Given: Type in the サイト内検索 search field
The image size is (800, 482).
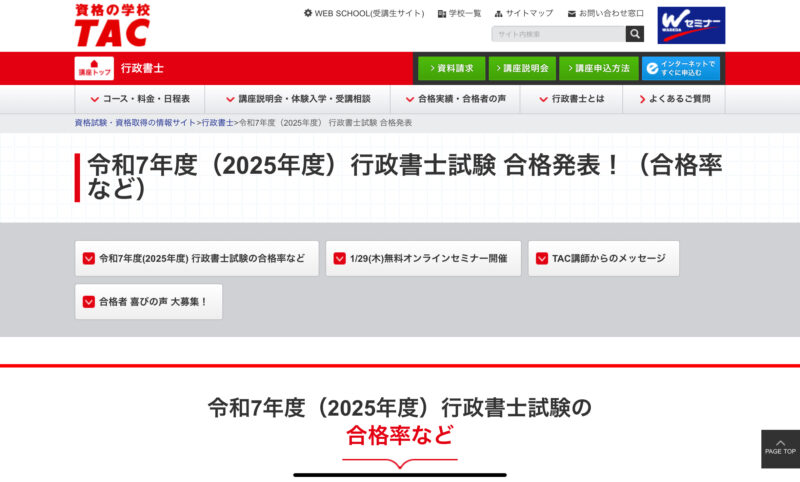Looking at the screenshot, I should [x=558, y=34].
